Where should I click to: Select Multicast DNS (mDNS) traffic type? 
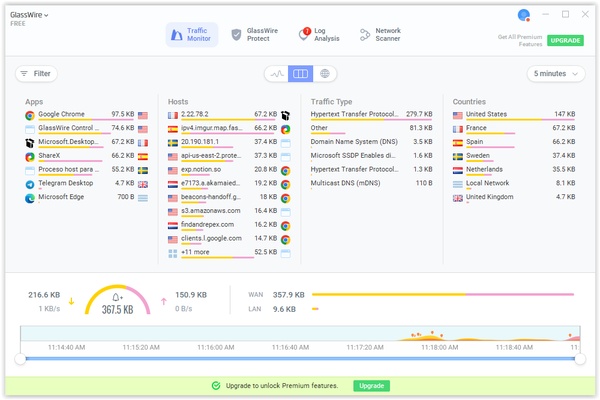[x=371, y=184]
